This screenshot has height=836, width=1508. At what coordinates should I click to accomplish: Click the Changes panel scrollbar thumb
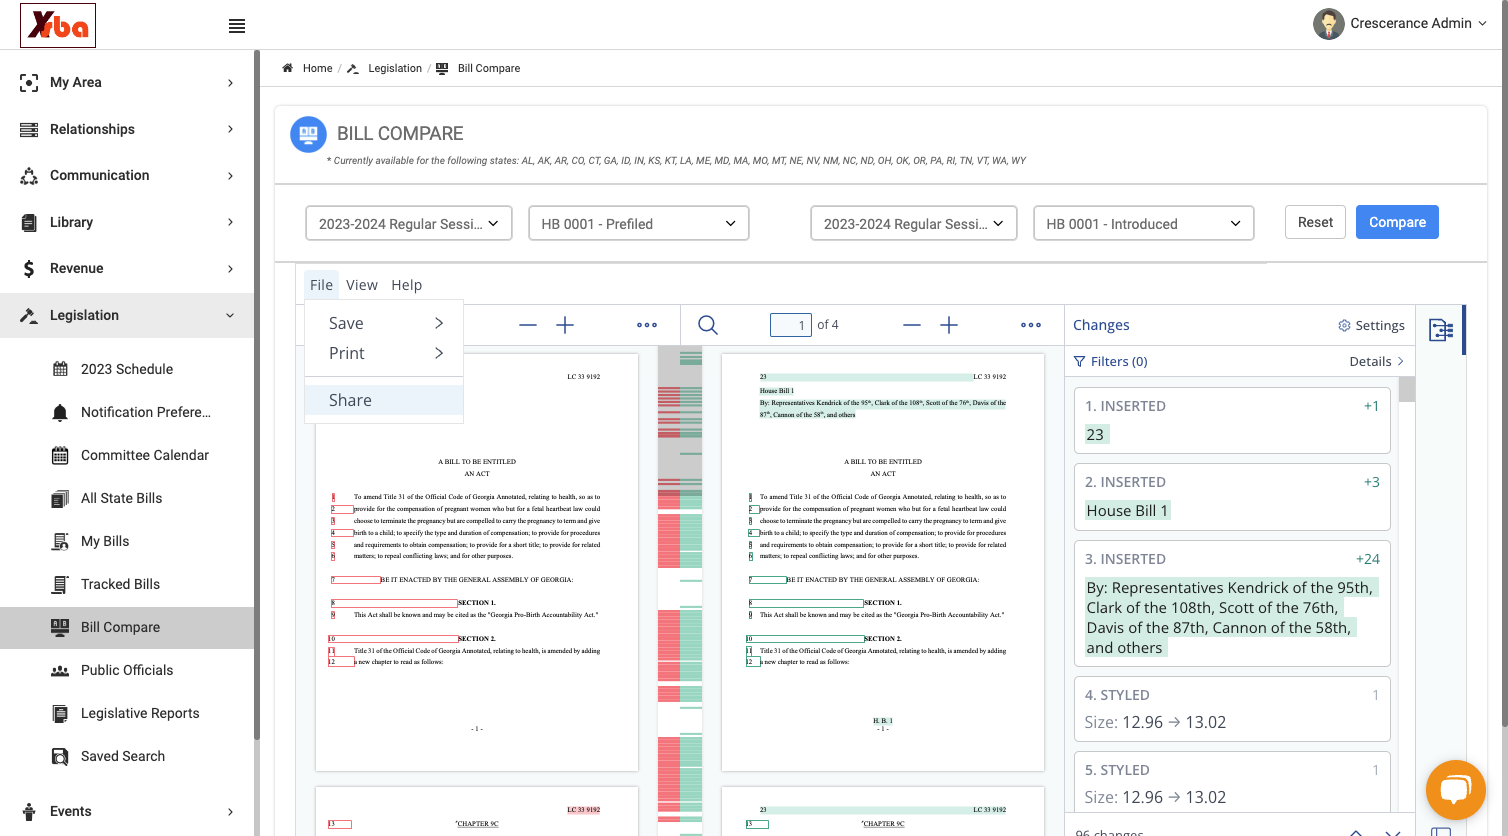[x=1407, y=389]
